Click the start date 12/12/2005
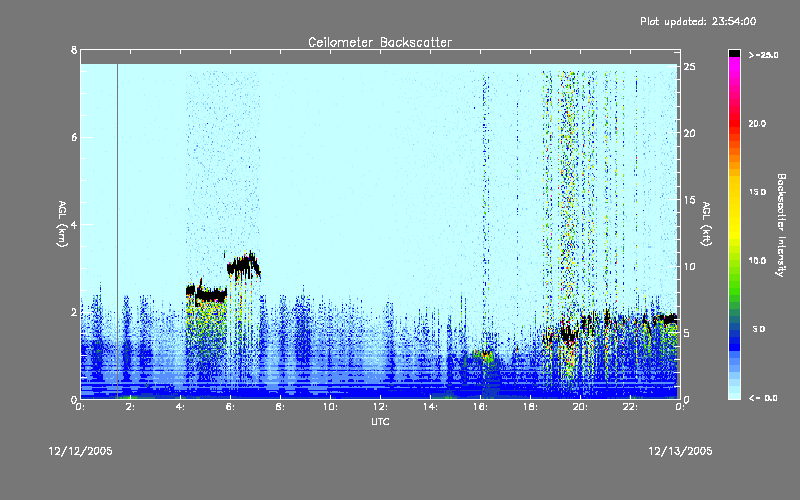This screenshot has height=500, width=800. point(80,451)
